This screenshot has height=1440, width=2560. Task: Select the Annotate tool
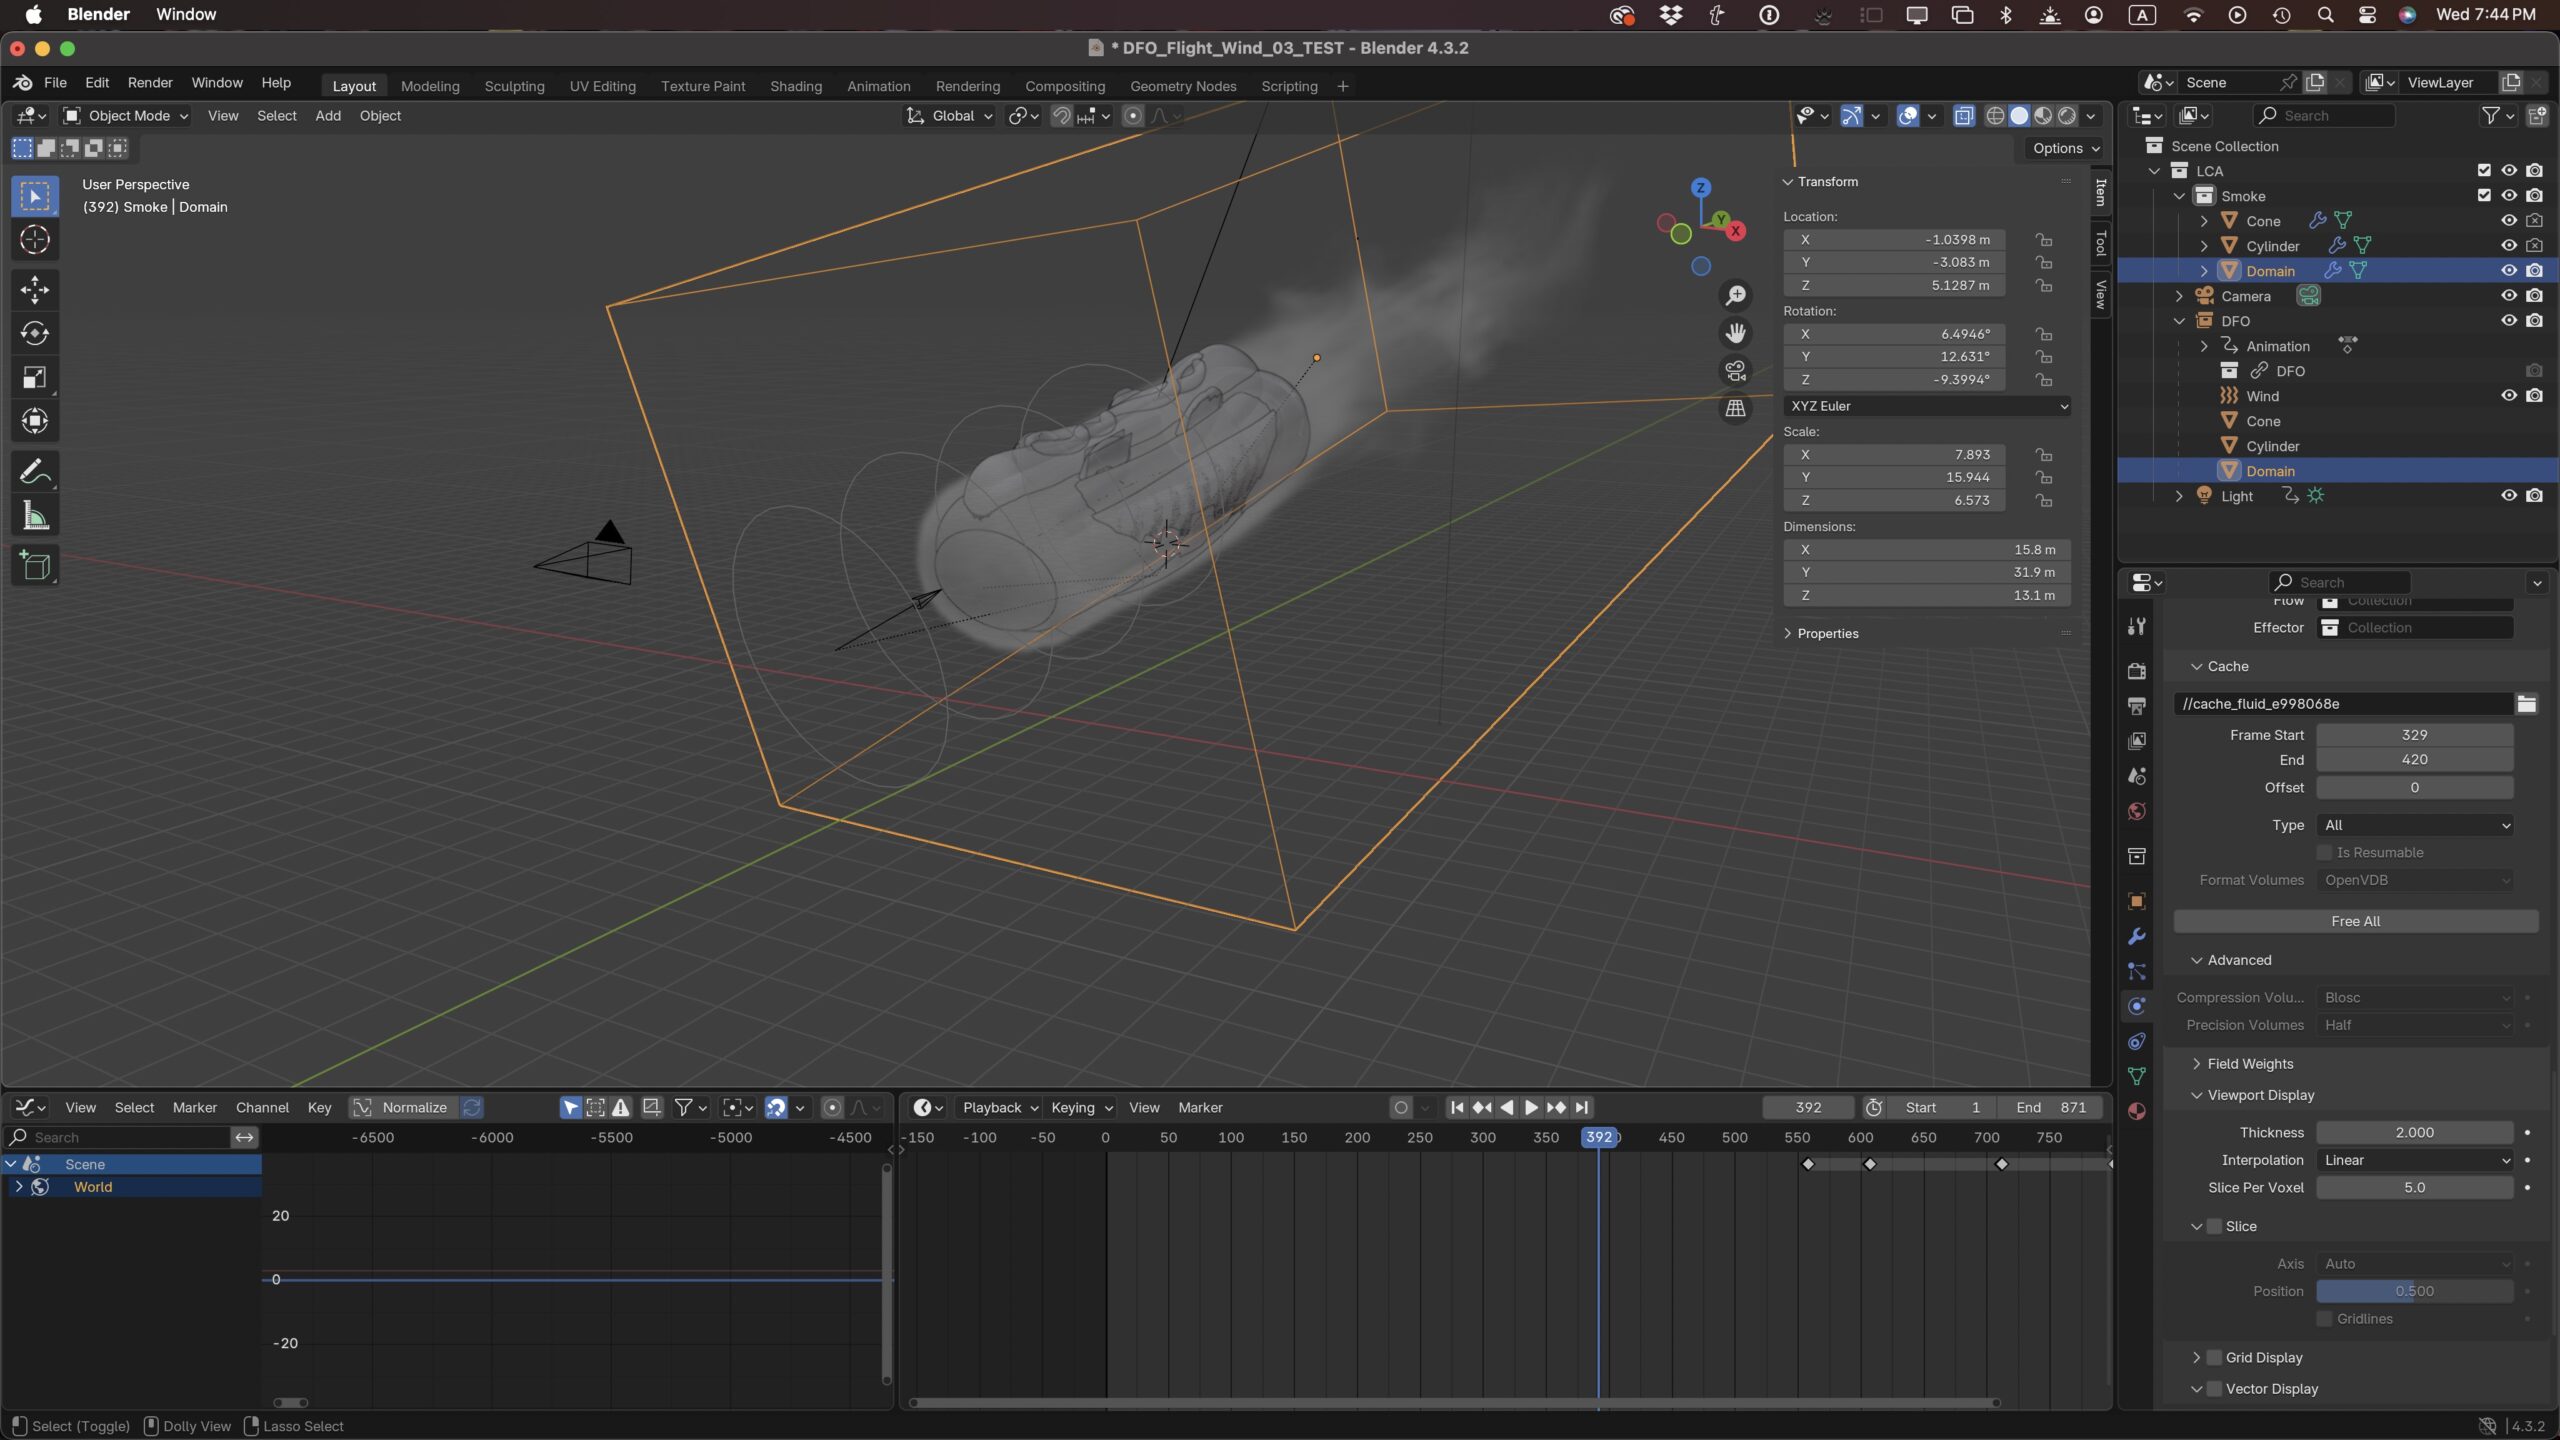35,471
